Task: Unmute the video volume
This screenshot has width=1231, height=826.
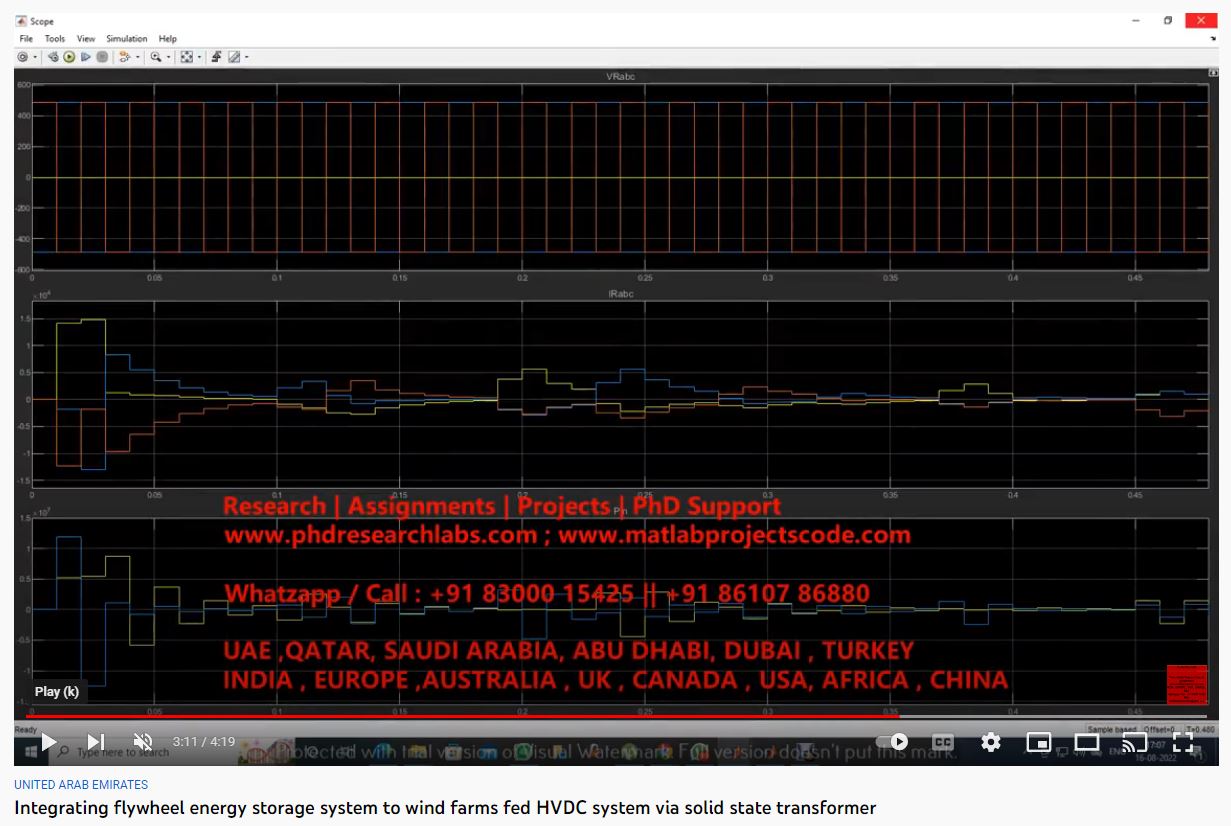Action: click(144, 742)
